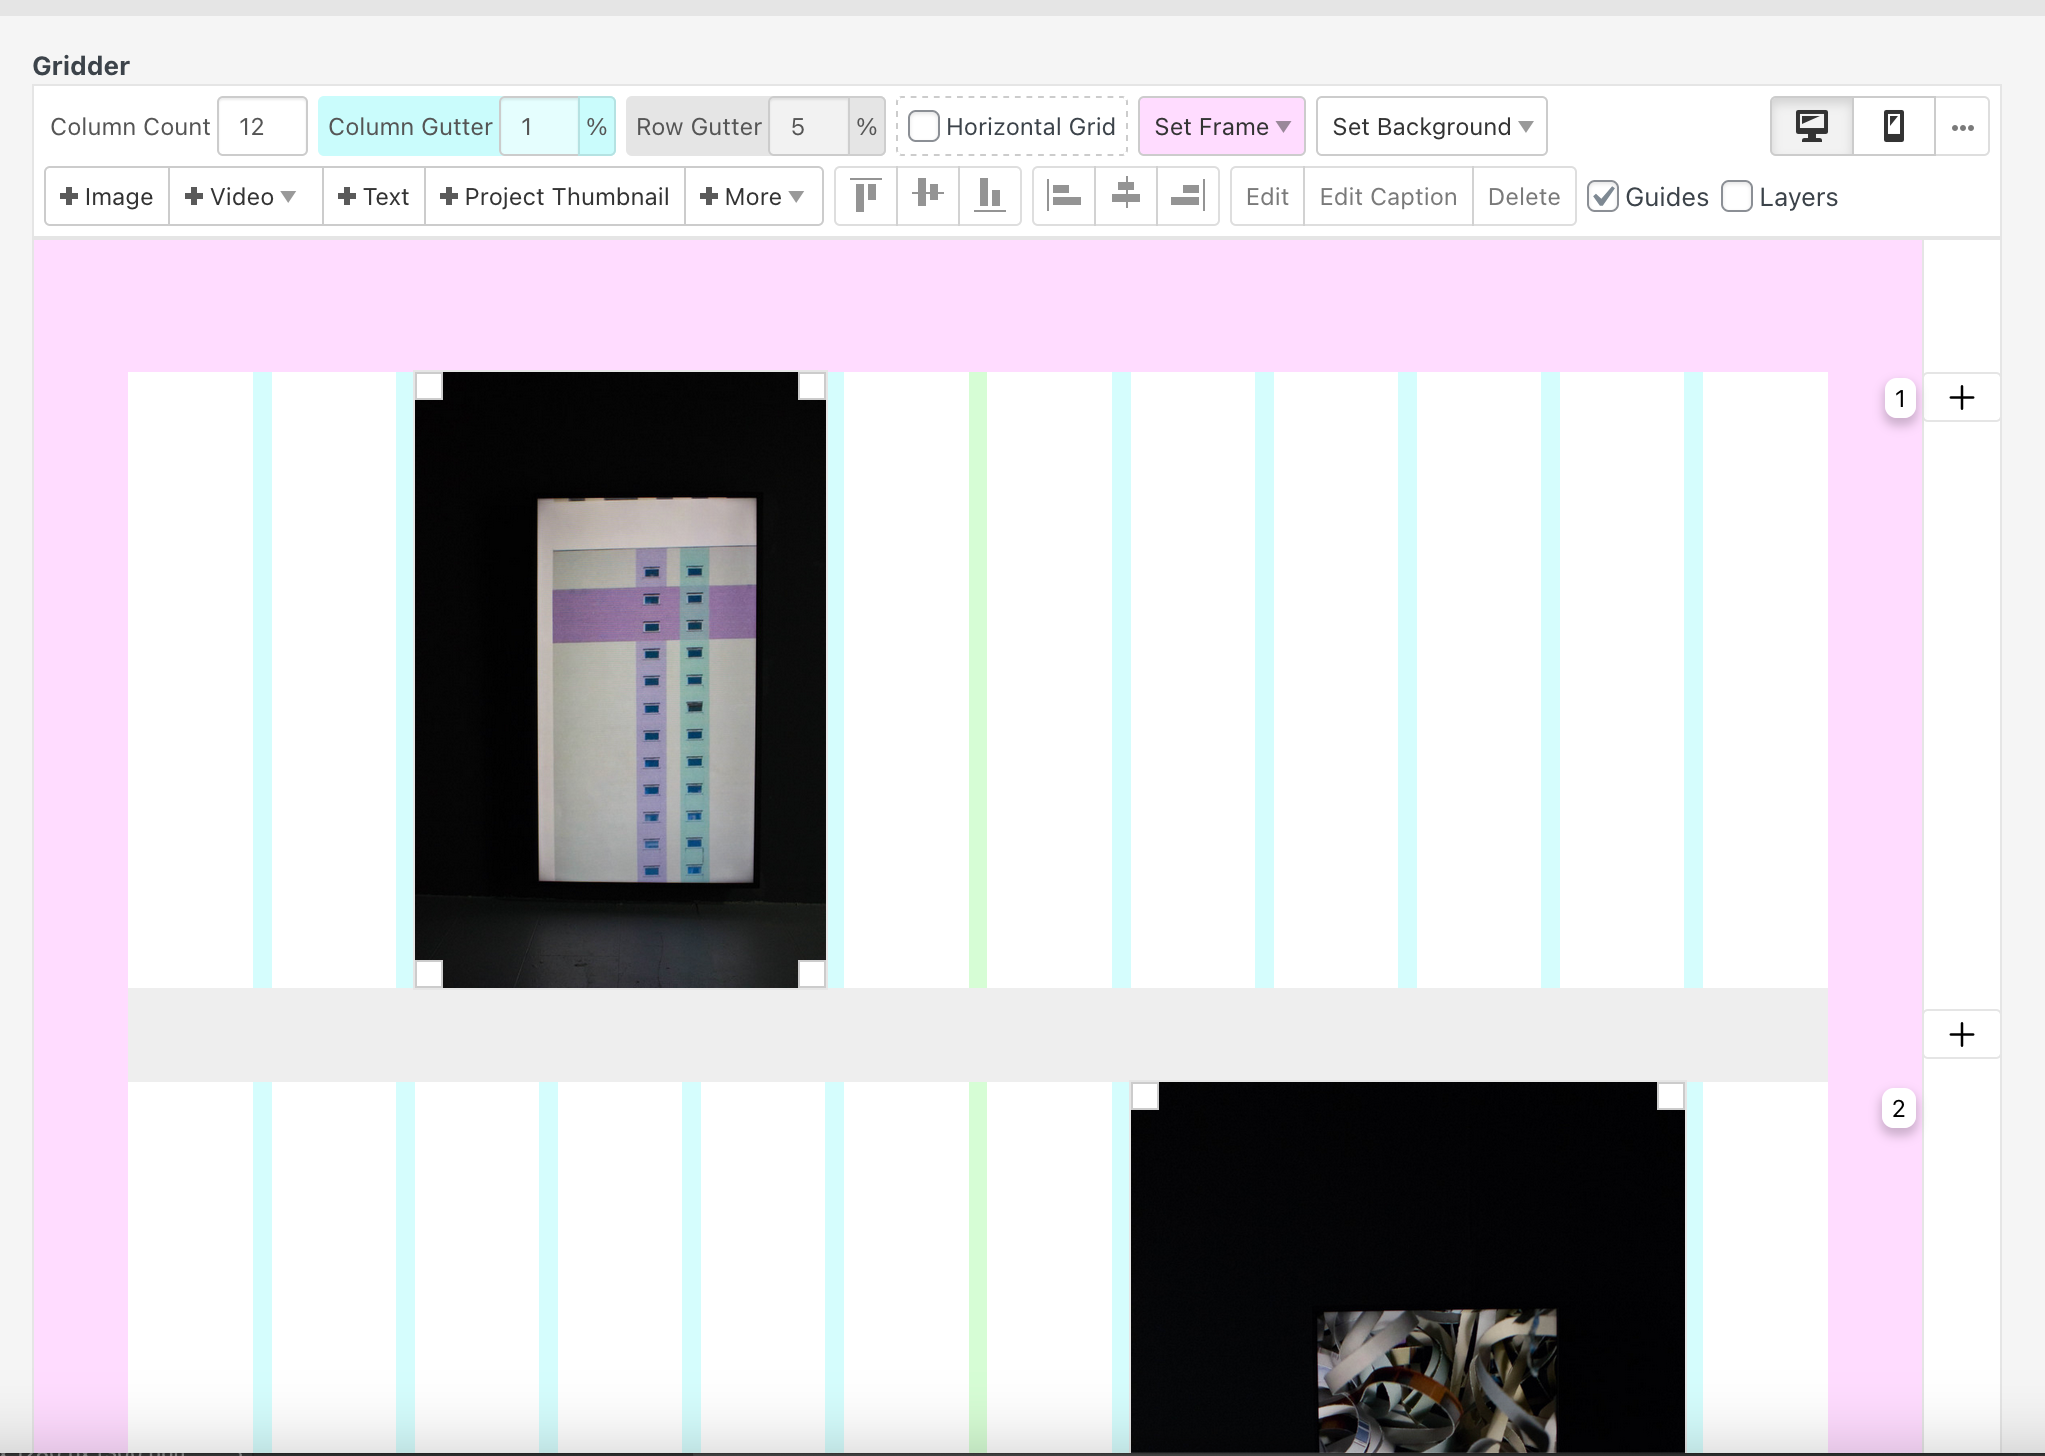Align selected elements to vertical middle
2045x1456 pixels.
click(x=928, y=196)
